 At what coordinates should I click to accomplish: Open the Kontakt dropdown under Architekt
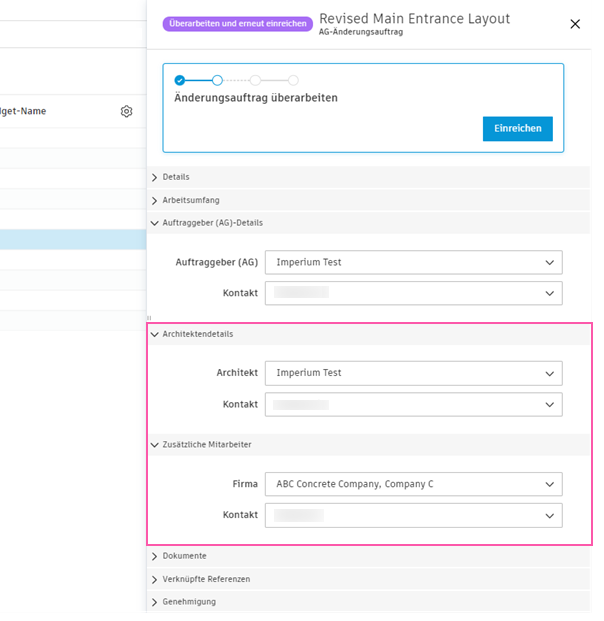(x=413, y=404)
